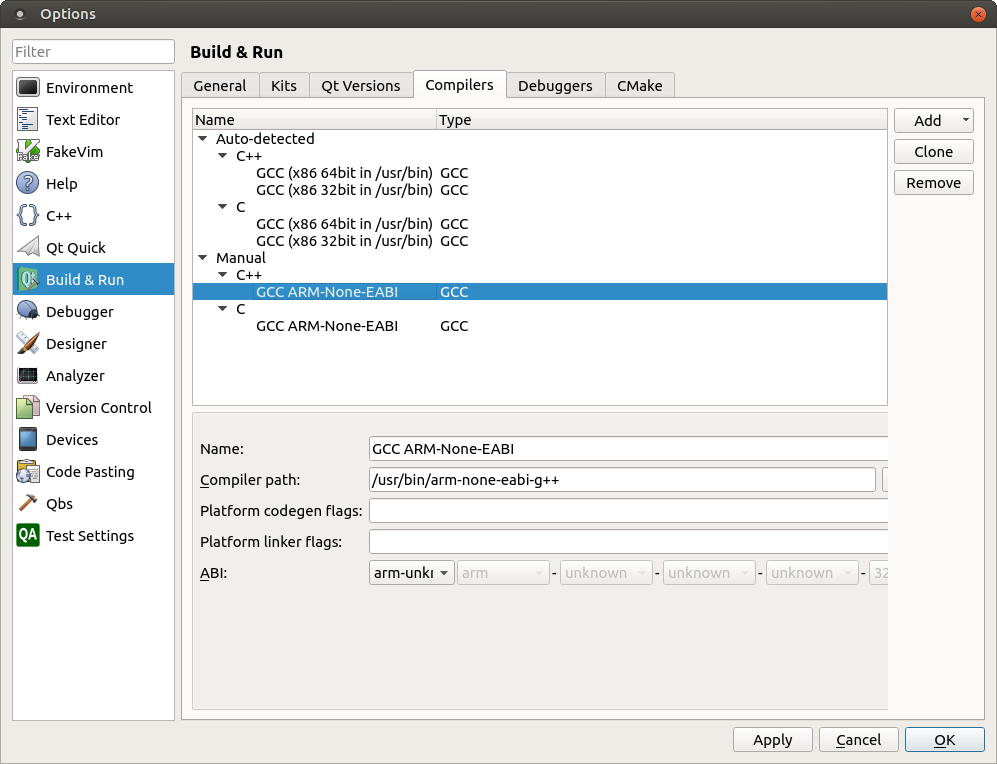Switch to the Qt Versions tab
Screen dimensions: 997x764
pyautogui.click(x=361, y=86)
